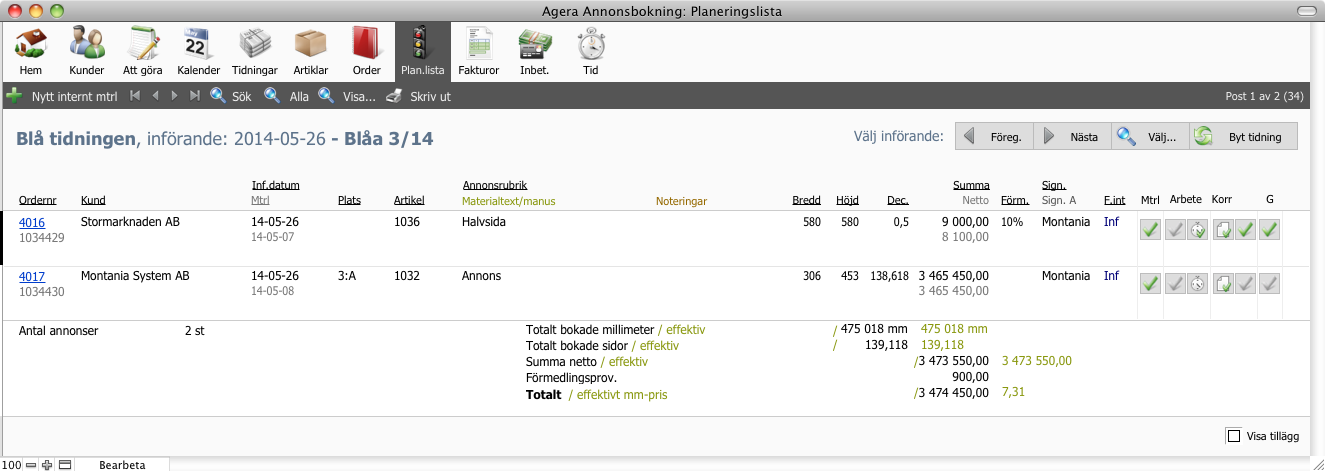The height and width of the screenshot is (471, 1325).
Task: Click the Byt tidning button
Action: coord(1243,137)
